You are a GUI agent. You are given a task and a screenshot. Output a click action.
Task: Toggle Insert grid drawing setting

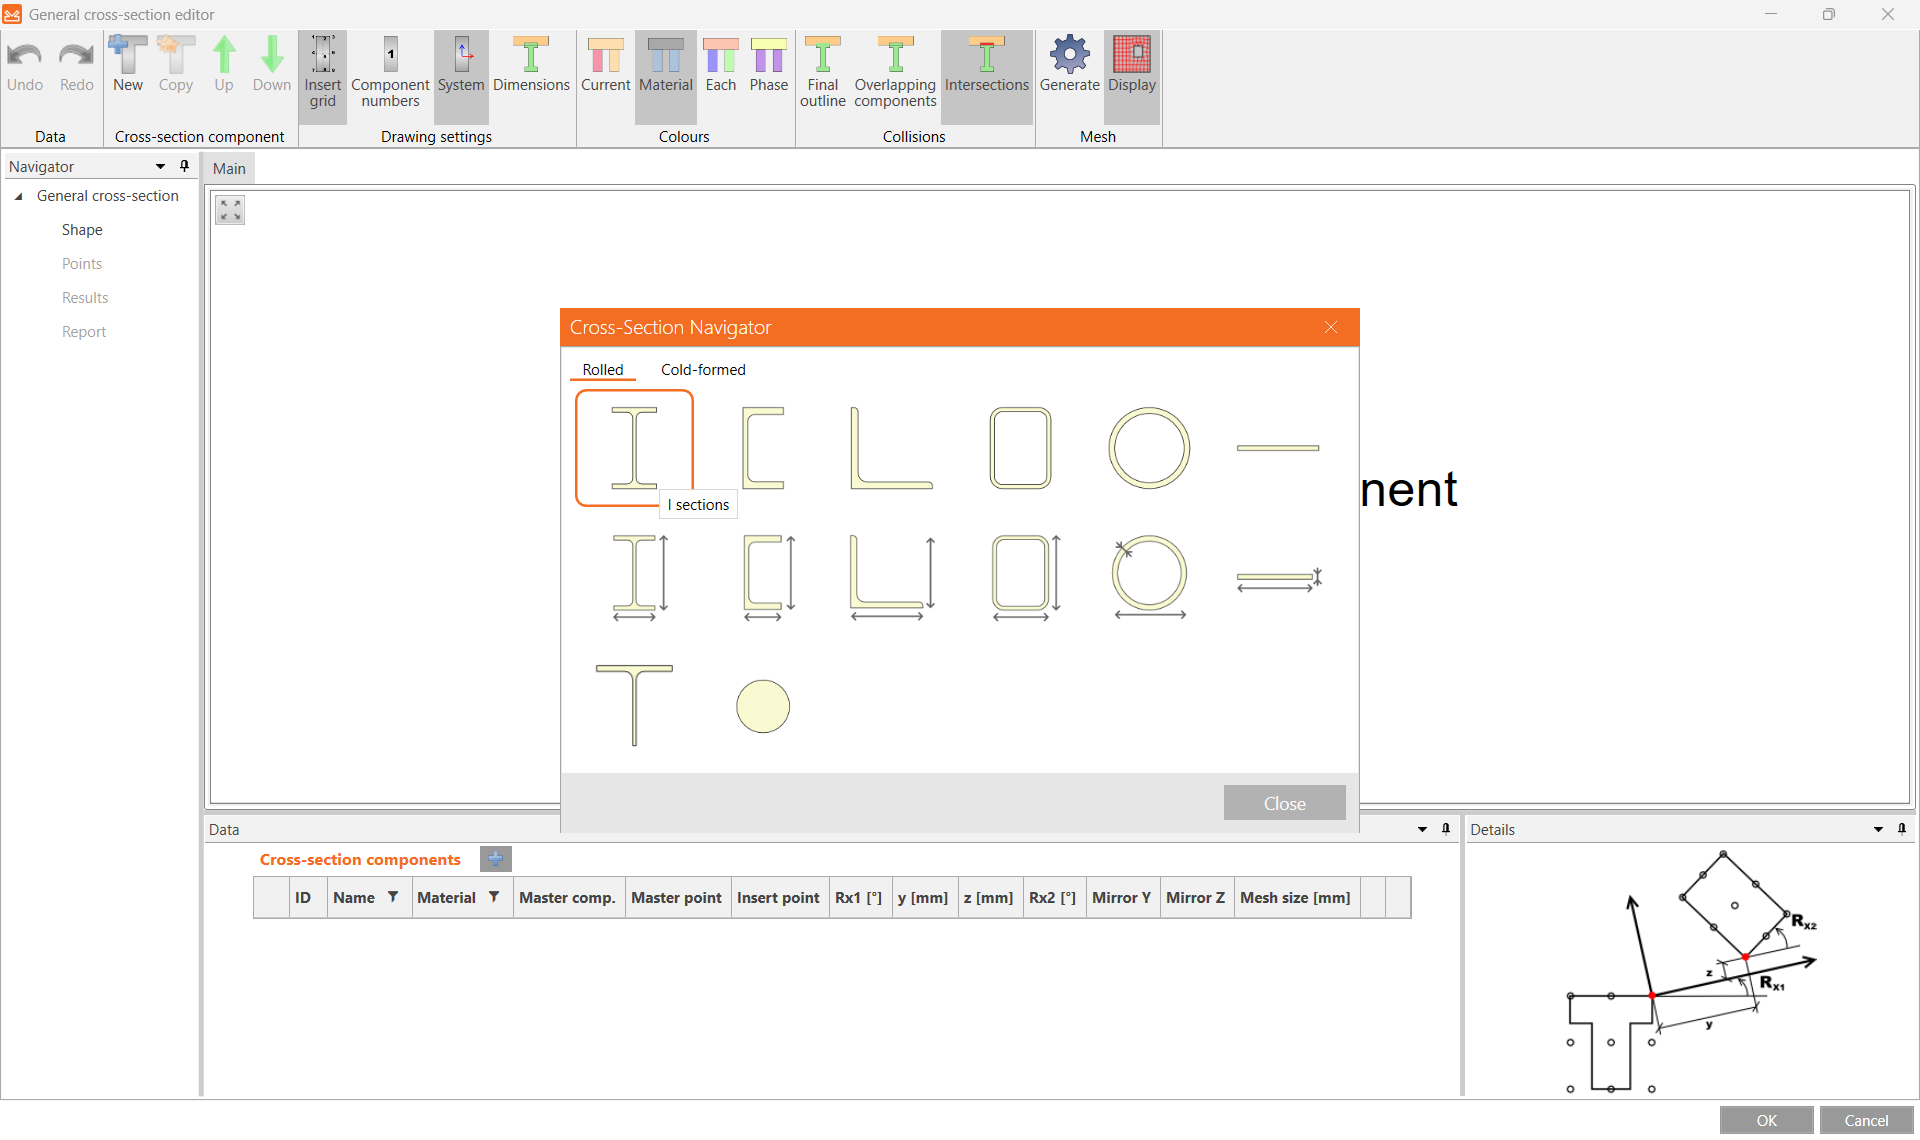[322, 72]
